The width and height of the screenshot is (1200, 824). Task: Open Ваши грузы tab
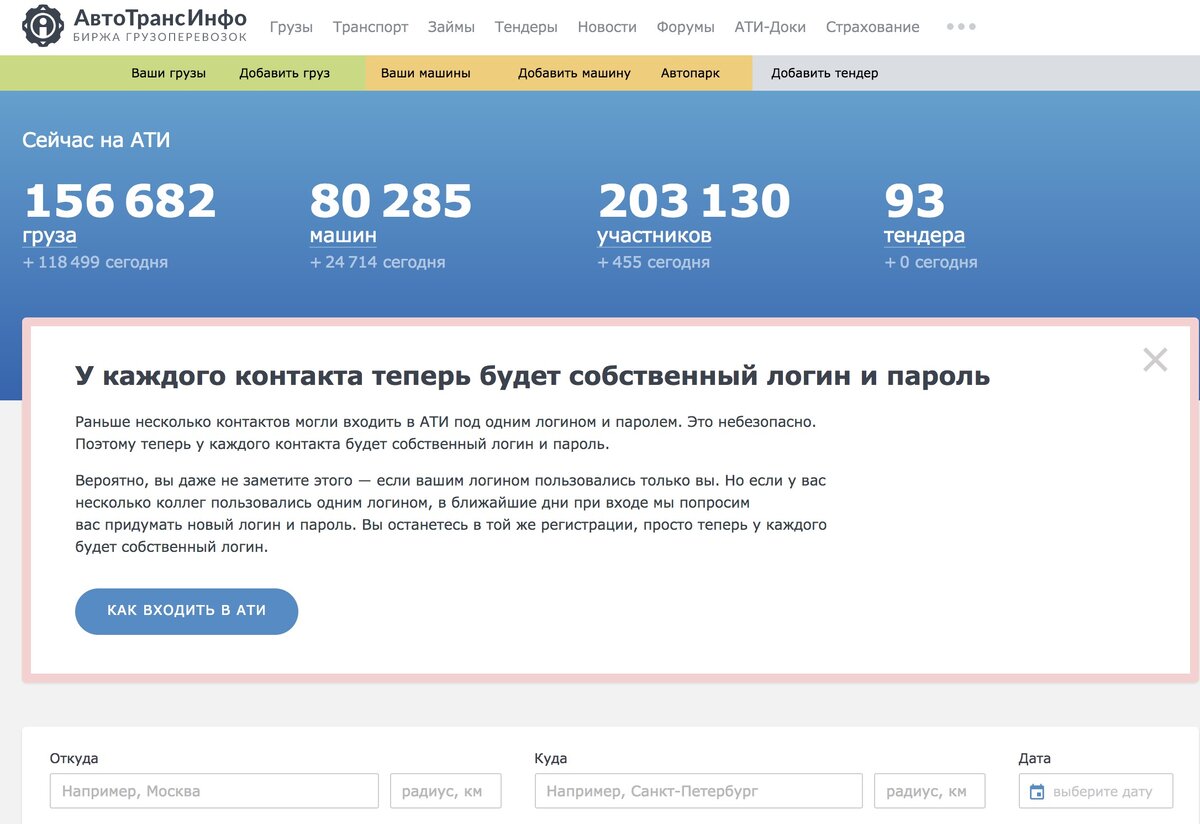point(168,73)
